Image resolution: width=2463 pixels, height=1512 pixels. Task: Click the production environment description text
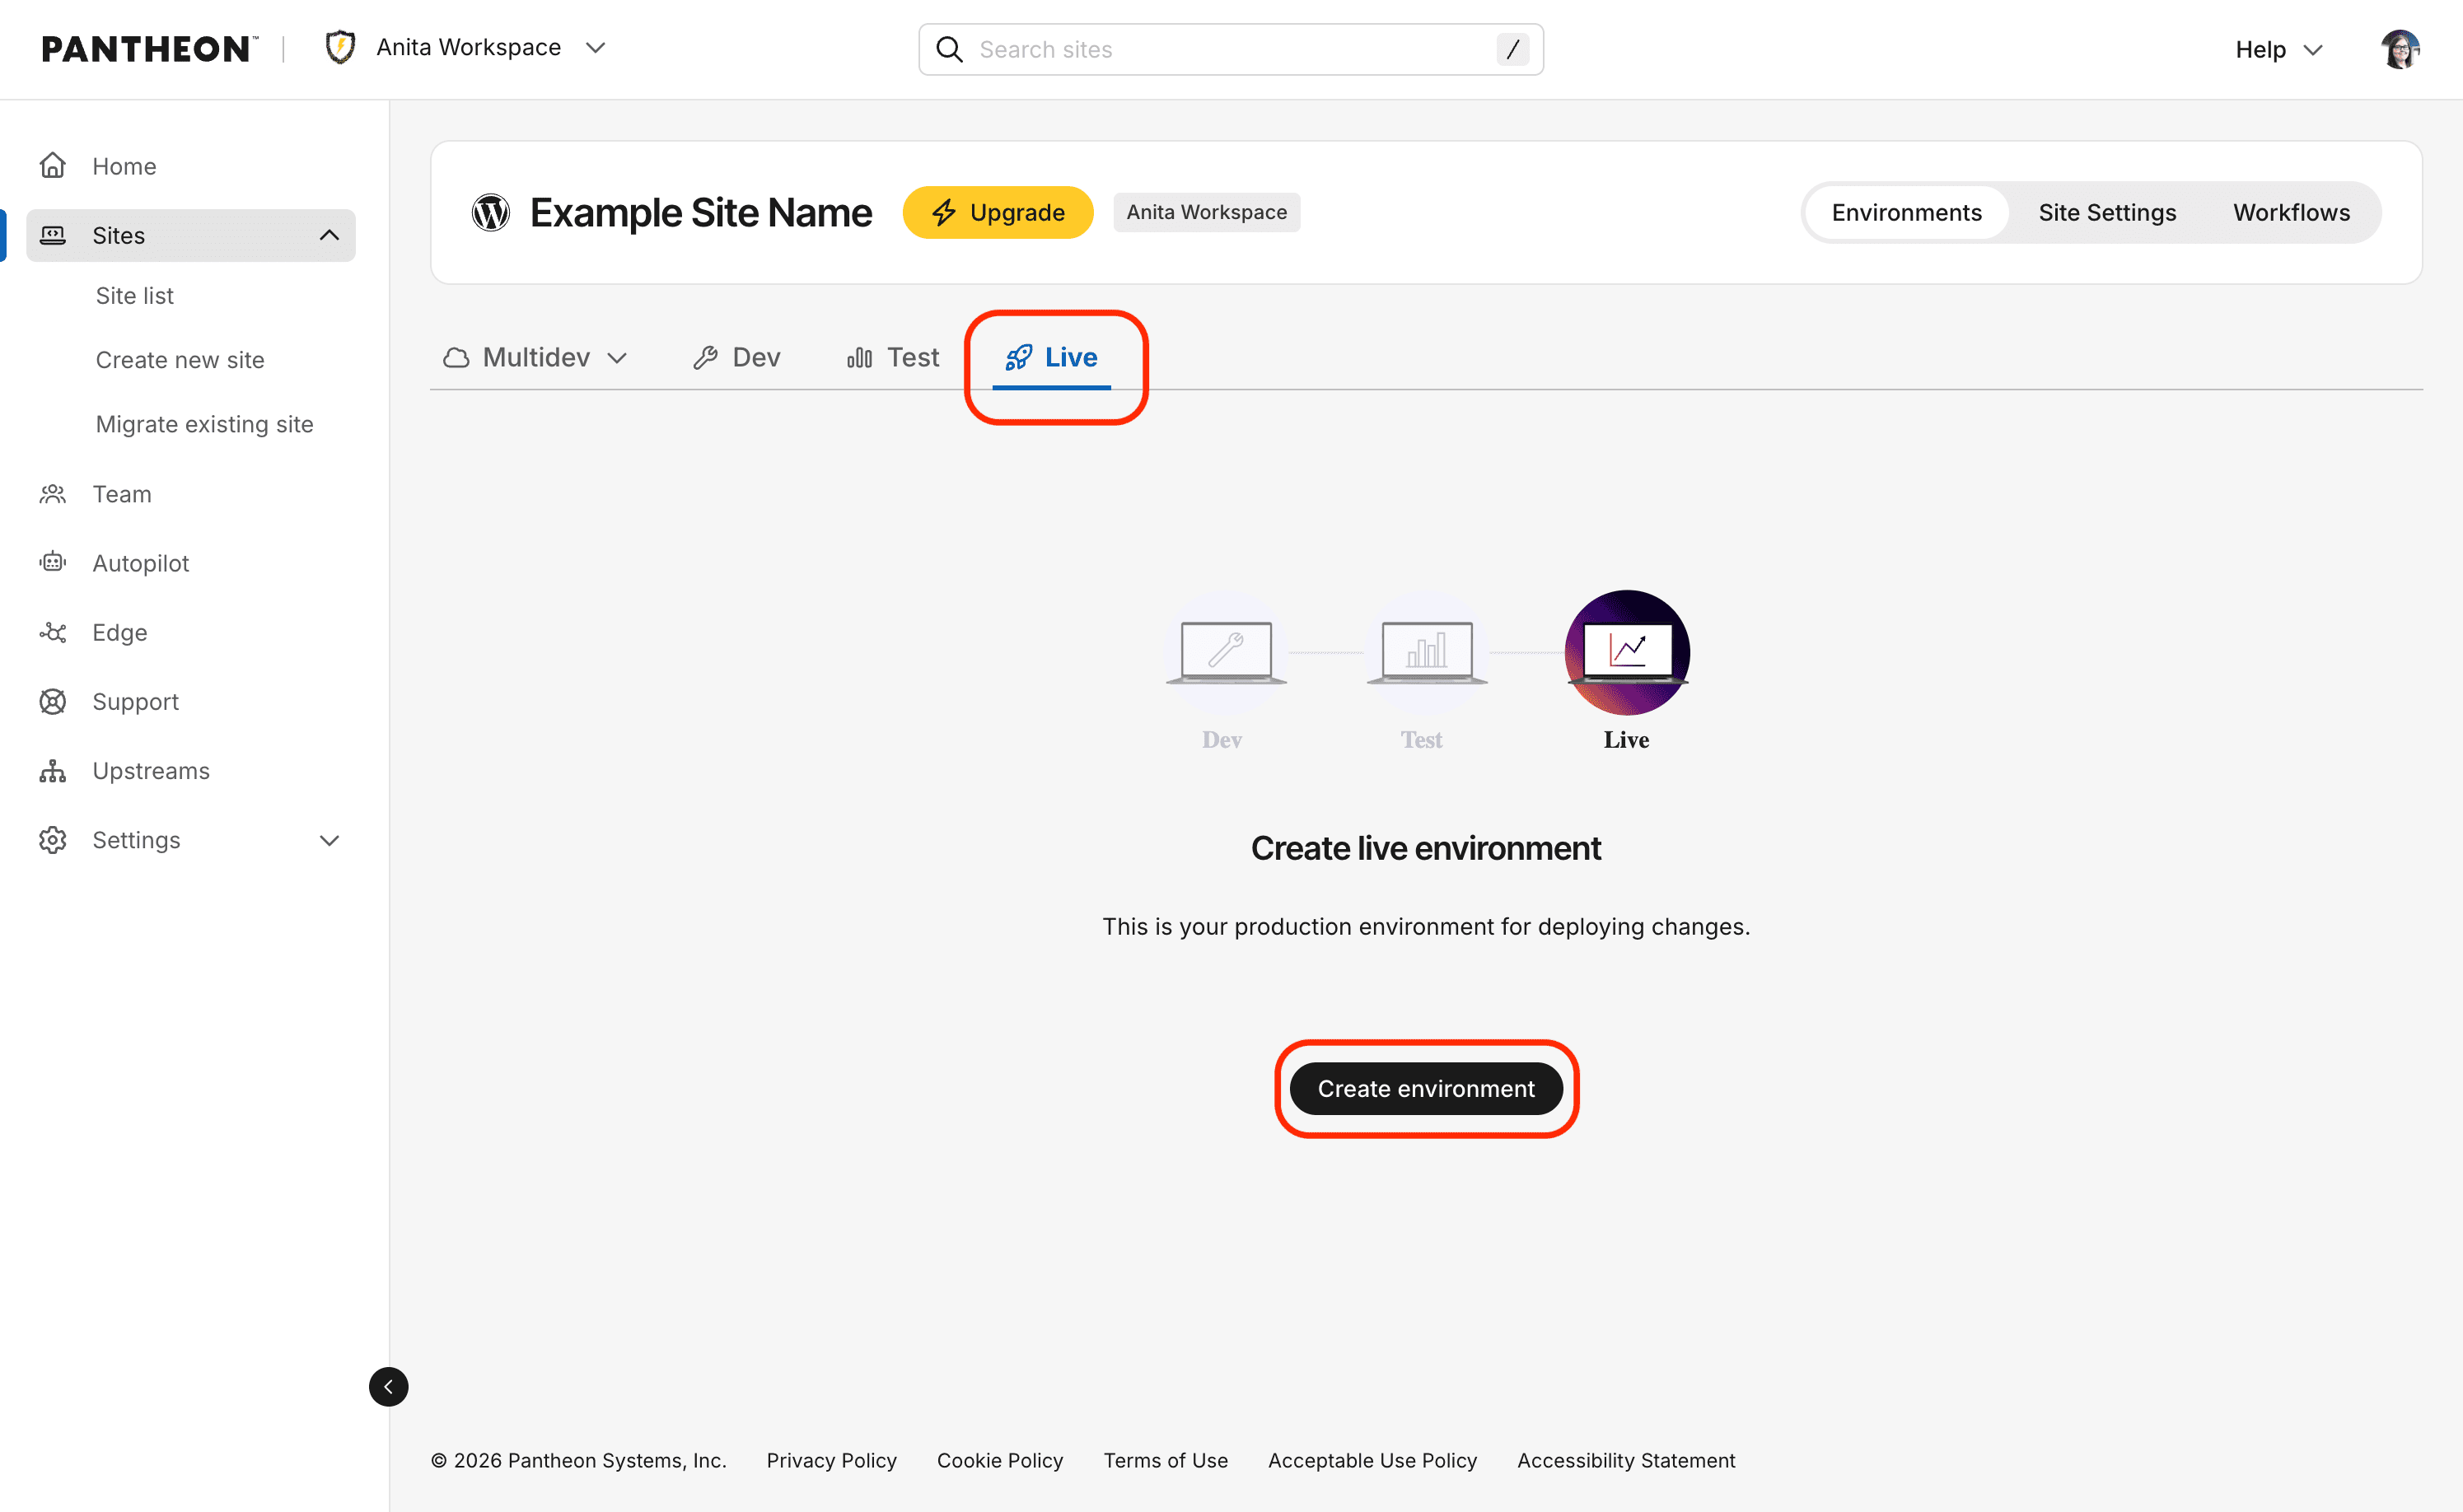(1426, 927)
